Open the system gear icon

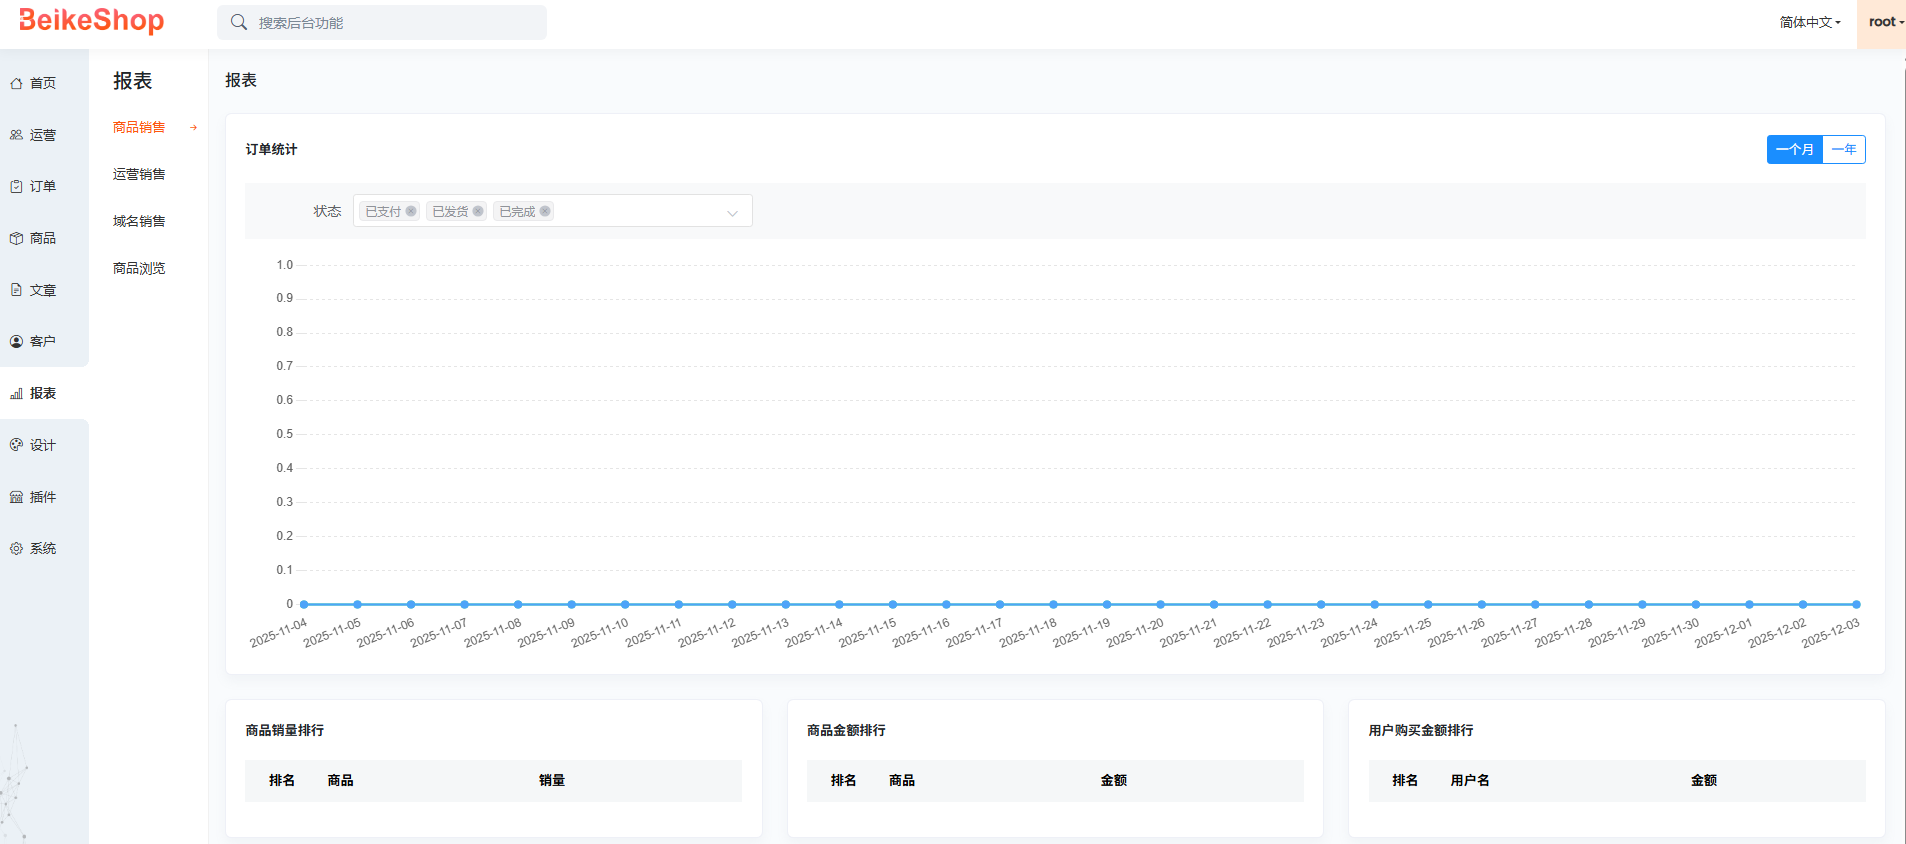coord(16,548)
